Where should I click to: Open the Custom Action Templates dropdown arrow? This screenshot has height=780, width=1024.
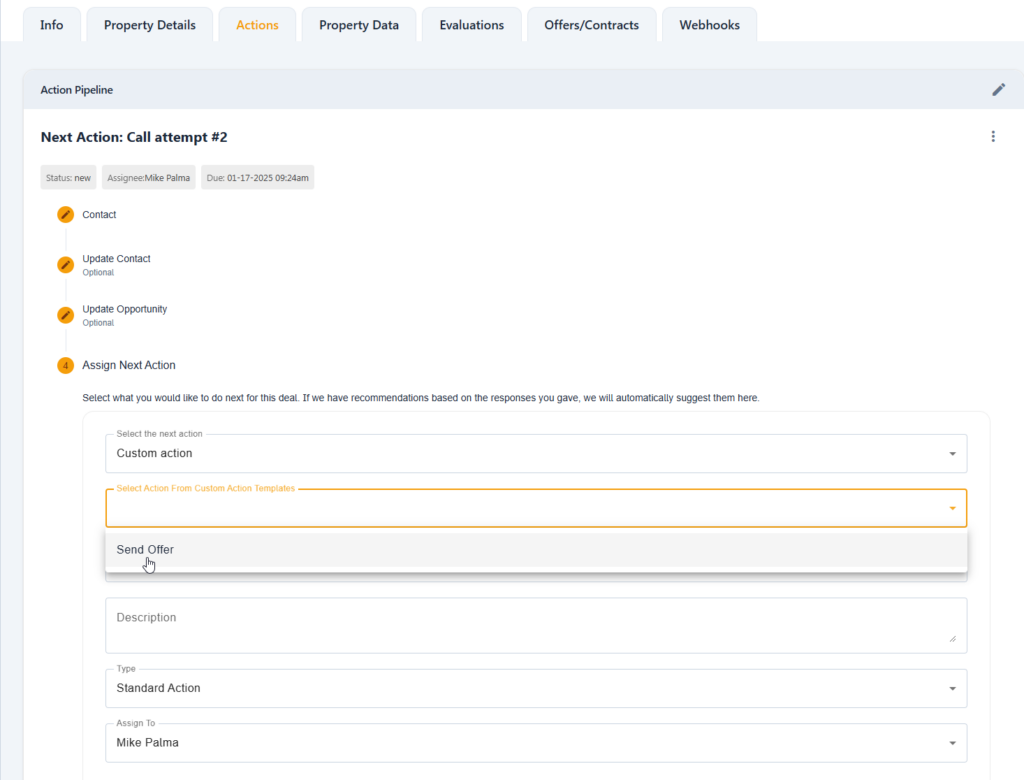tap(951, 509)
